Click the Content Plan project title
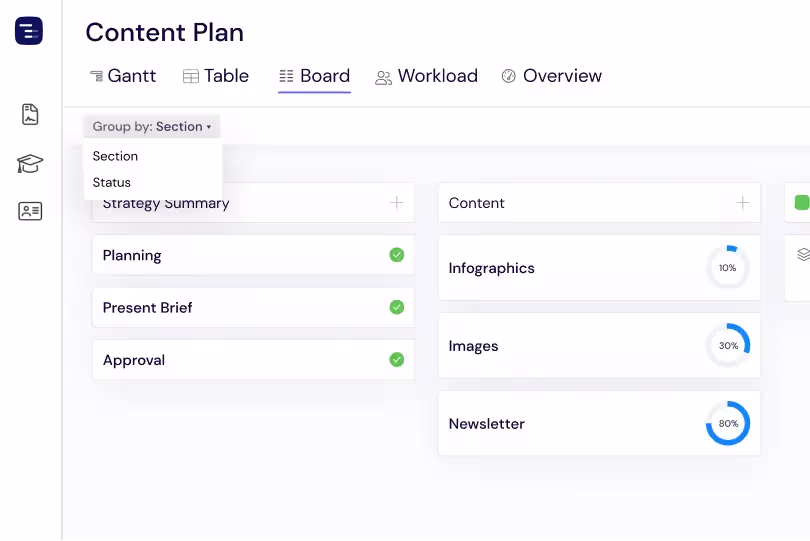Image resolution: width=810 pixels, height=541 pixels. 164,33
